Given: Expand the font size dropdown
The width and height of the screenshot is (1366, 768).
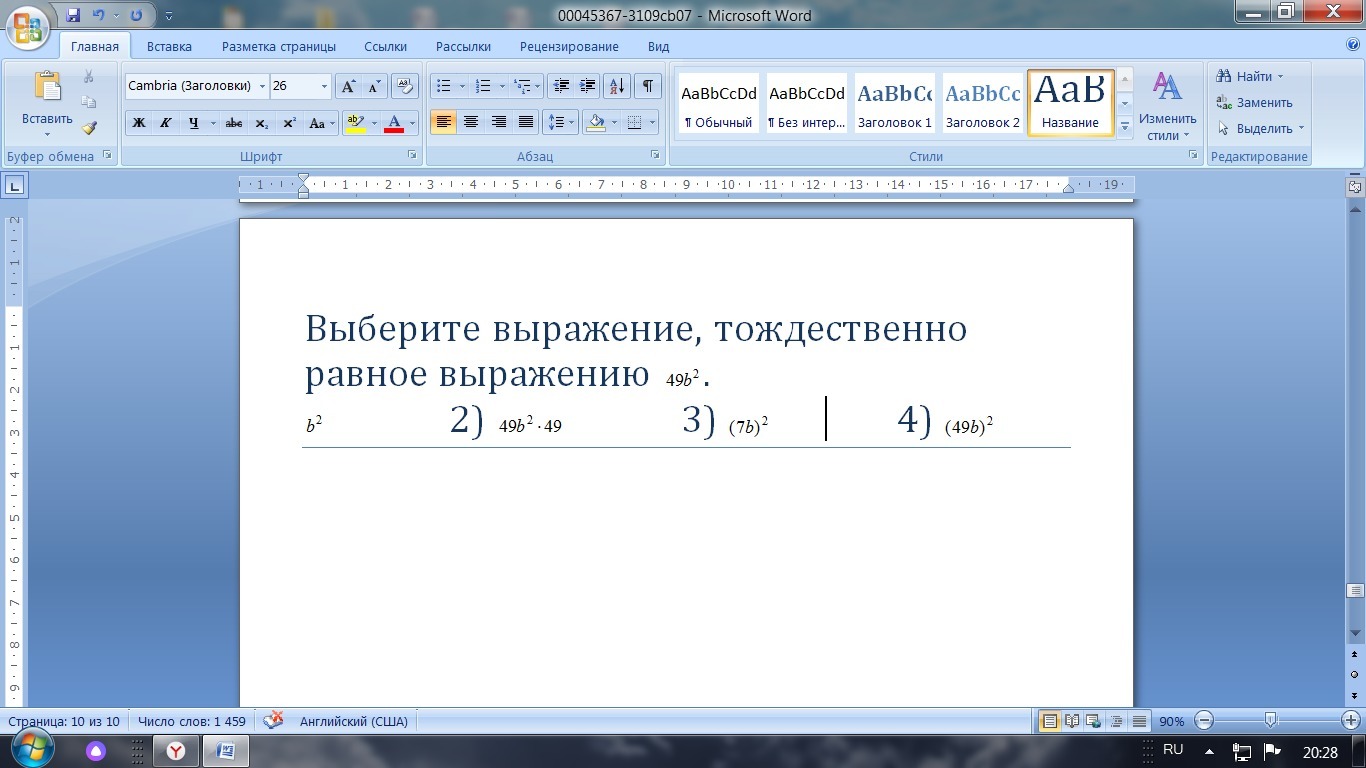Looking at the screenshot, I should click(324, 86).
